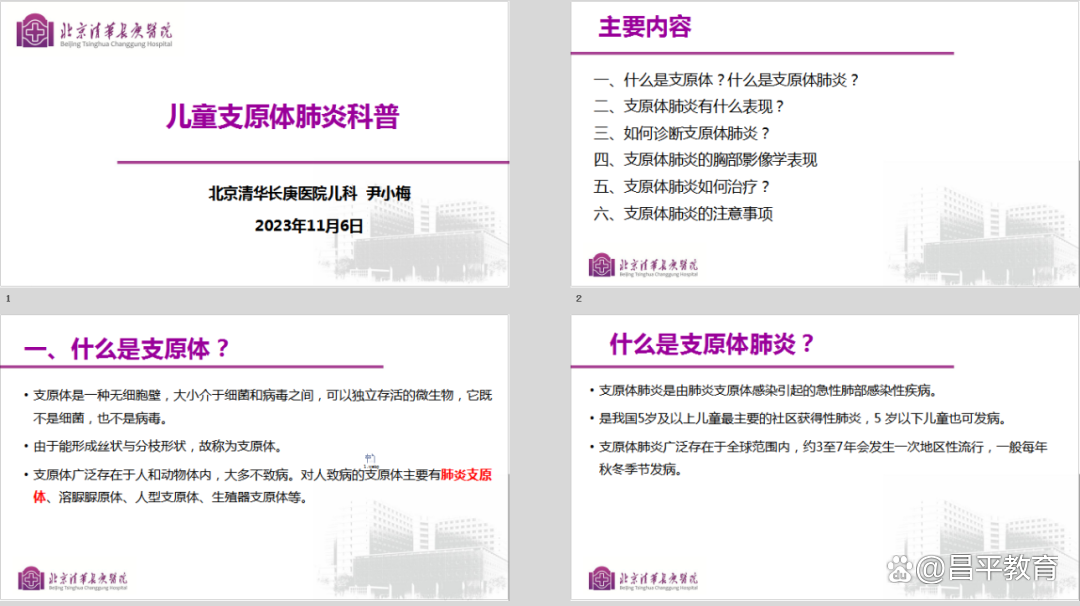The width and height of the screenshot is (1080, 606).
Task: Click slide number label 2 below second slide
Action: tap(579, 299)
